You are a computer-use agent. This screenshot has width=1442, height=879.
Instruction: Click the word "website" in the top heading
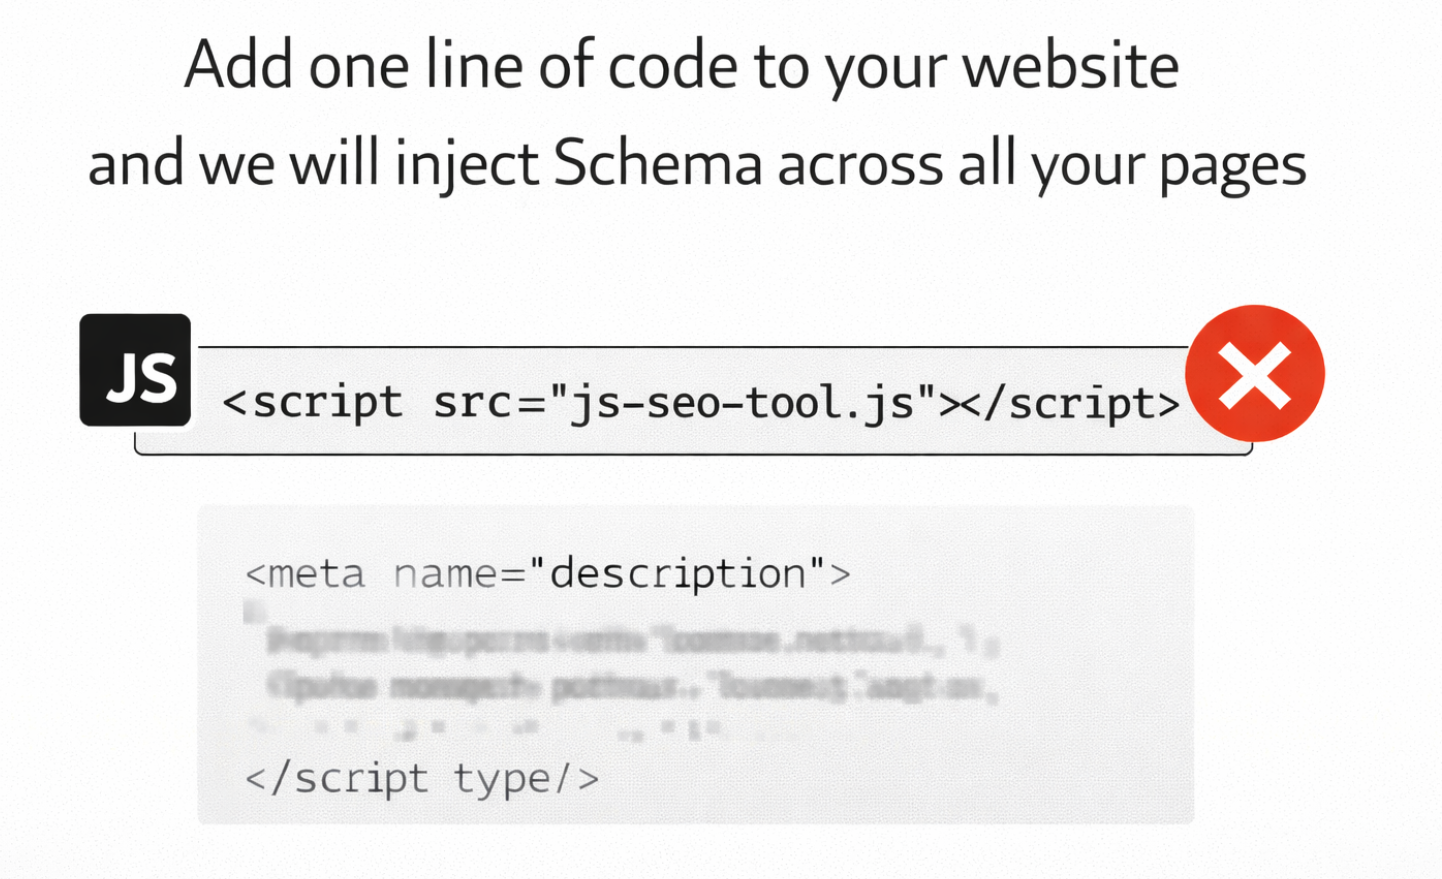click(x=1071, y=66)
